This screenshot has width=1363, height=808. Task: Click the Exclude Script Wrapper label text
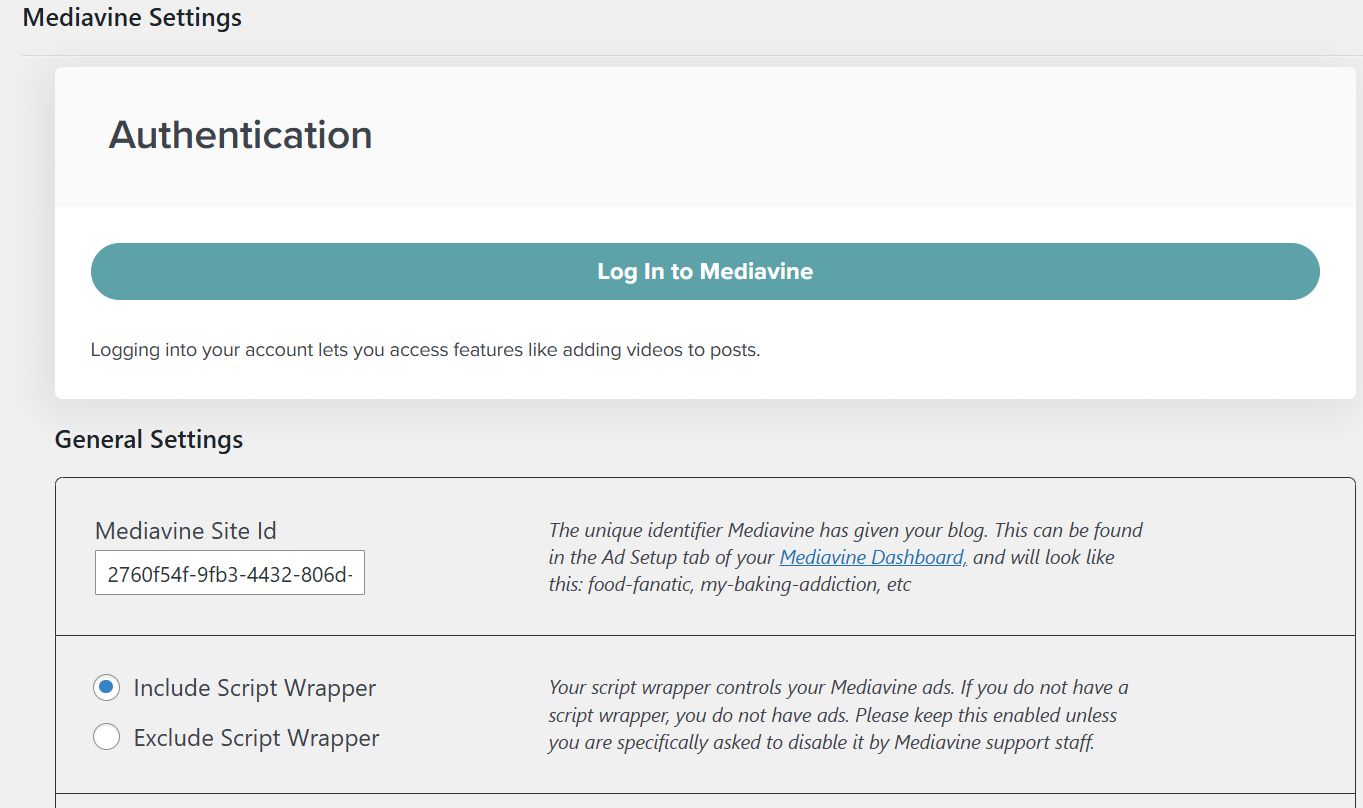[256, 738]
